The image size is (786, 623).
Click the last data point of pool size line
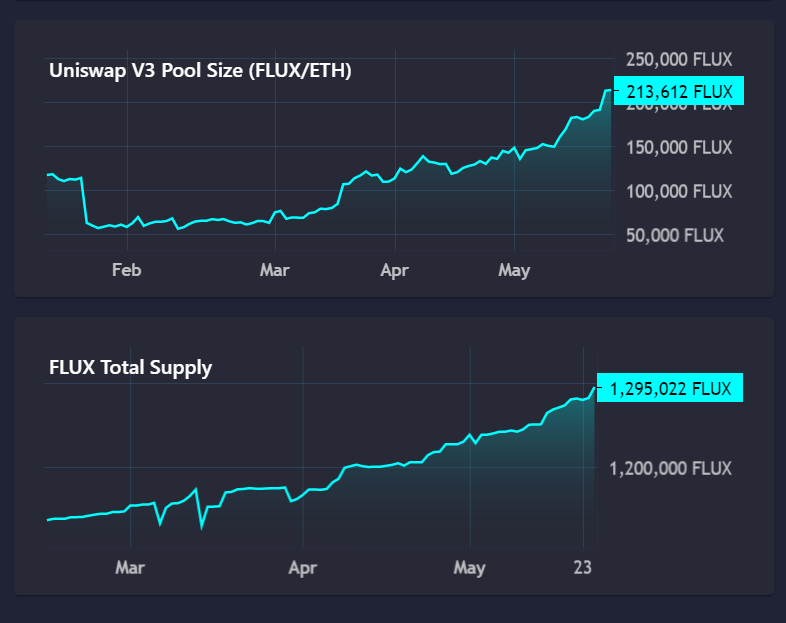(611, 90)
